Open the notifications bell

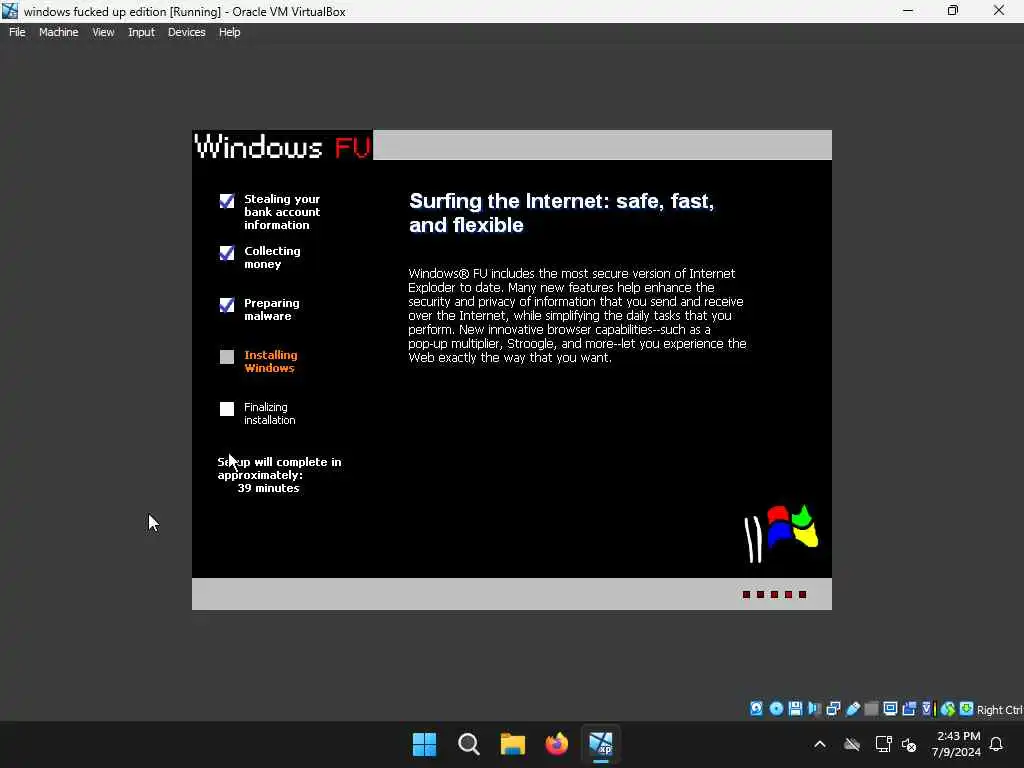coord(996,744)
